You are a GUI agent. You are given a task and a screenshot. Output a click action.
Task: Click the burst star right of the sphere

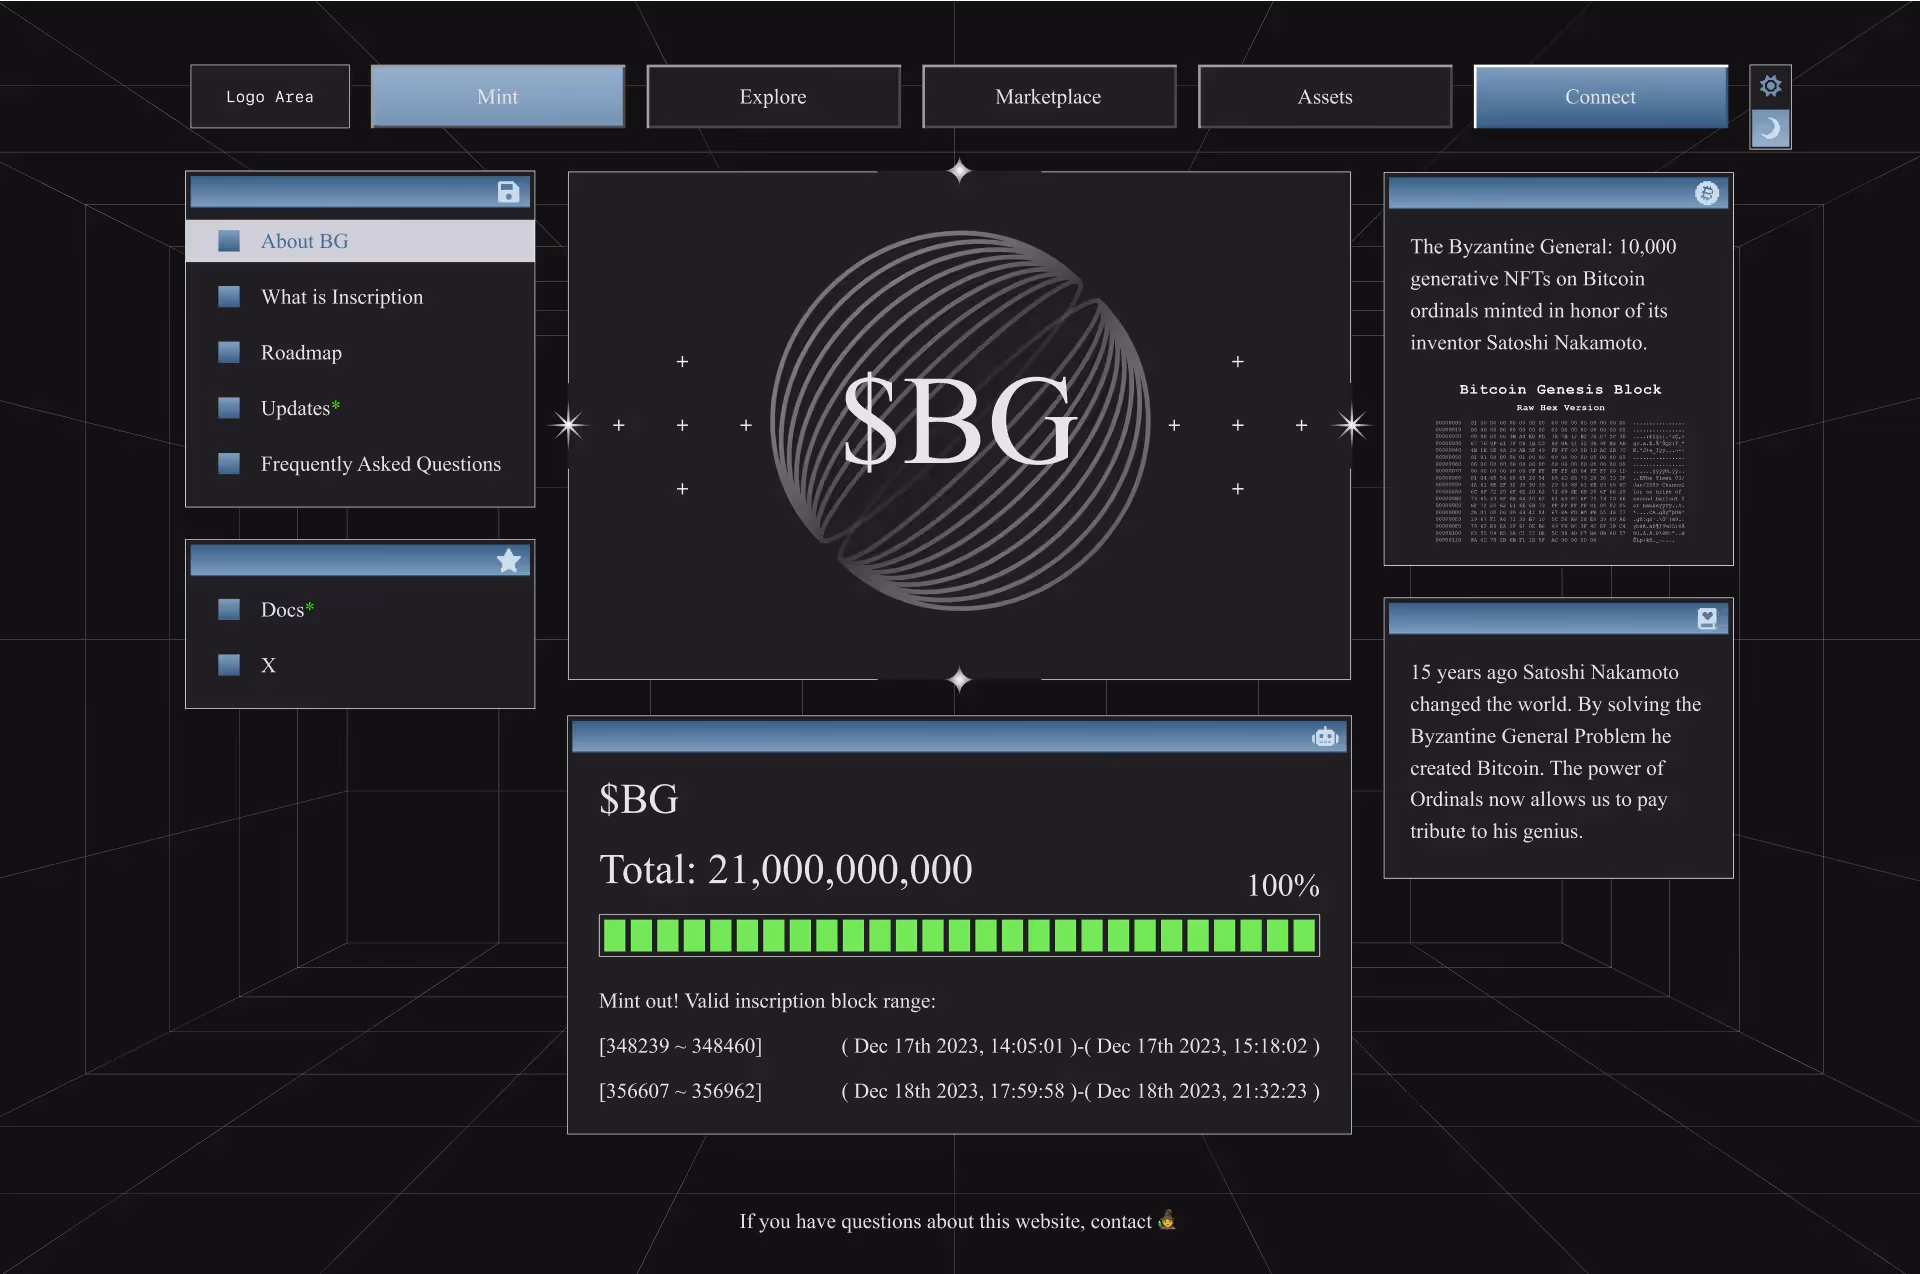(x=1351, y=425)
